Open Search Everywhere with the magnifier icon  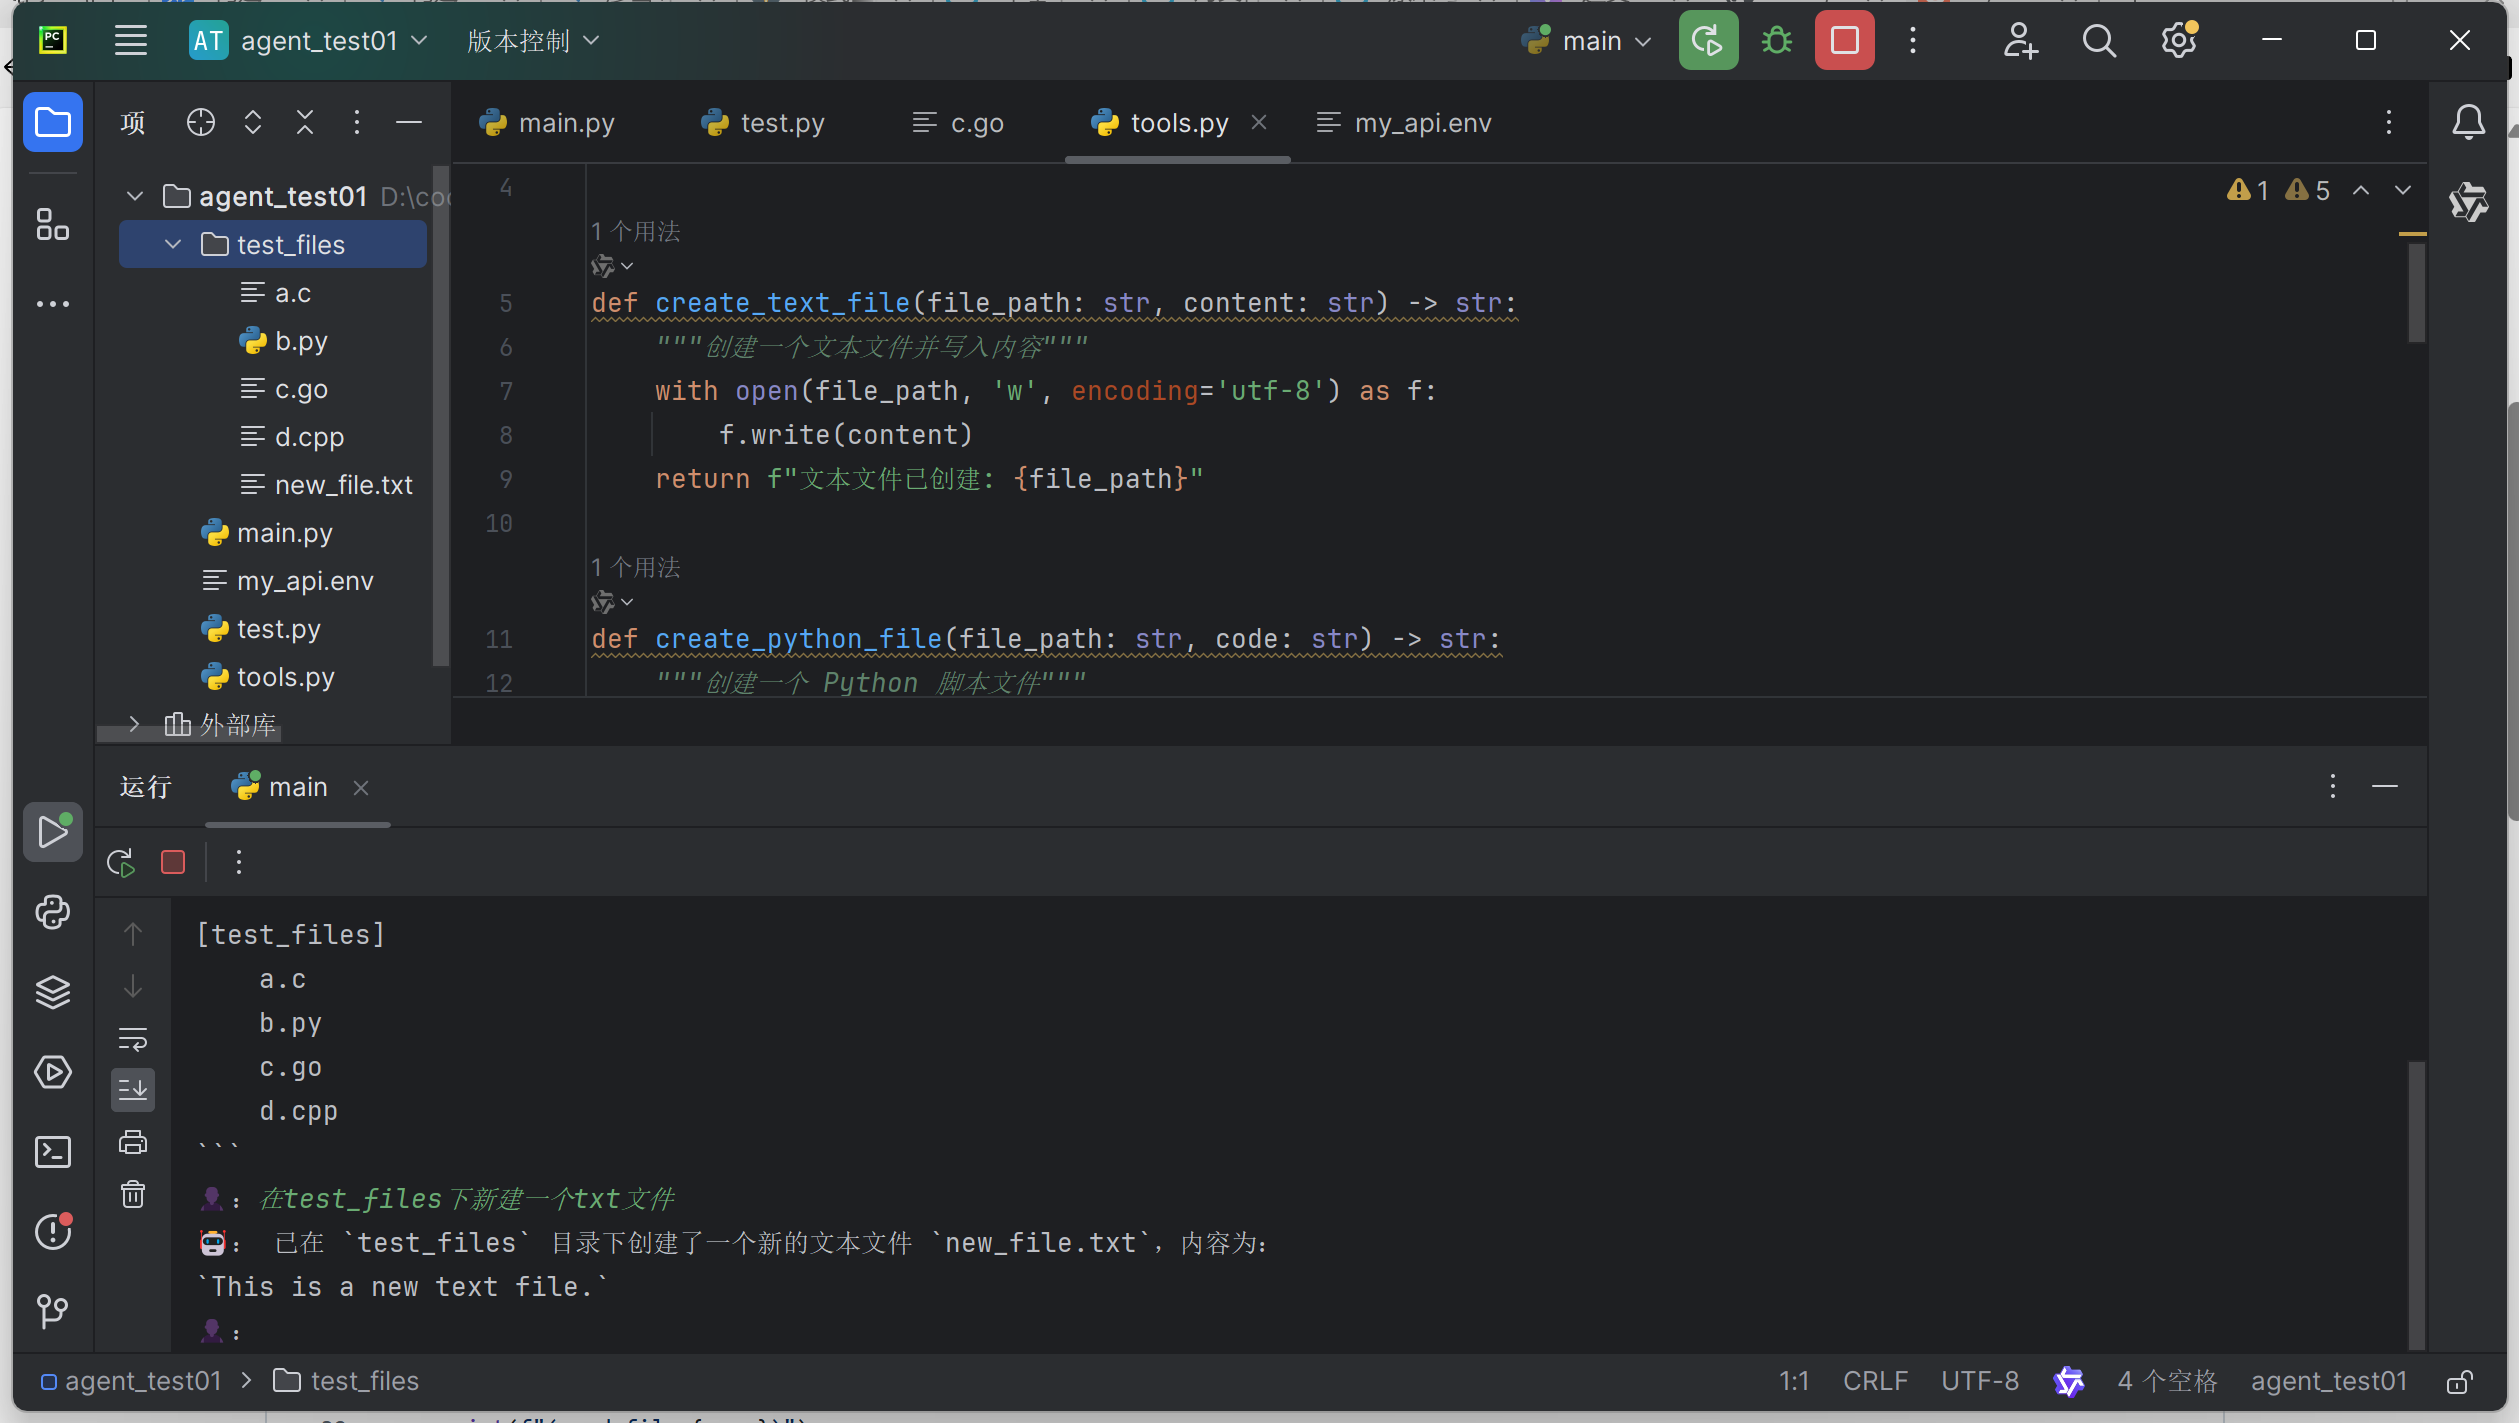pyautogui.click(x=2099, y=40)
